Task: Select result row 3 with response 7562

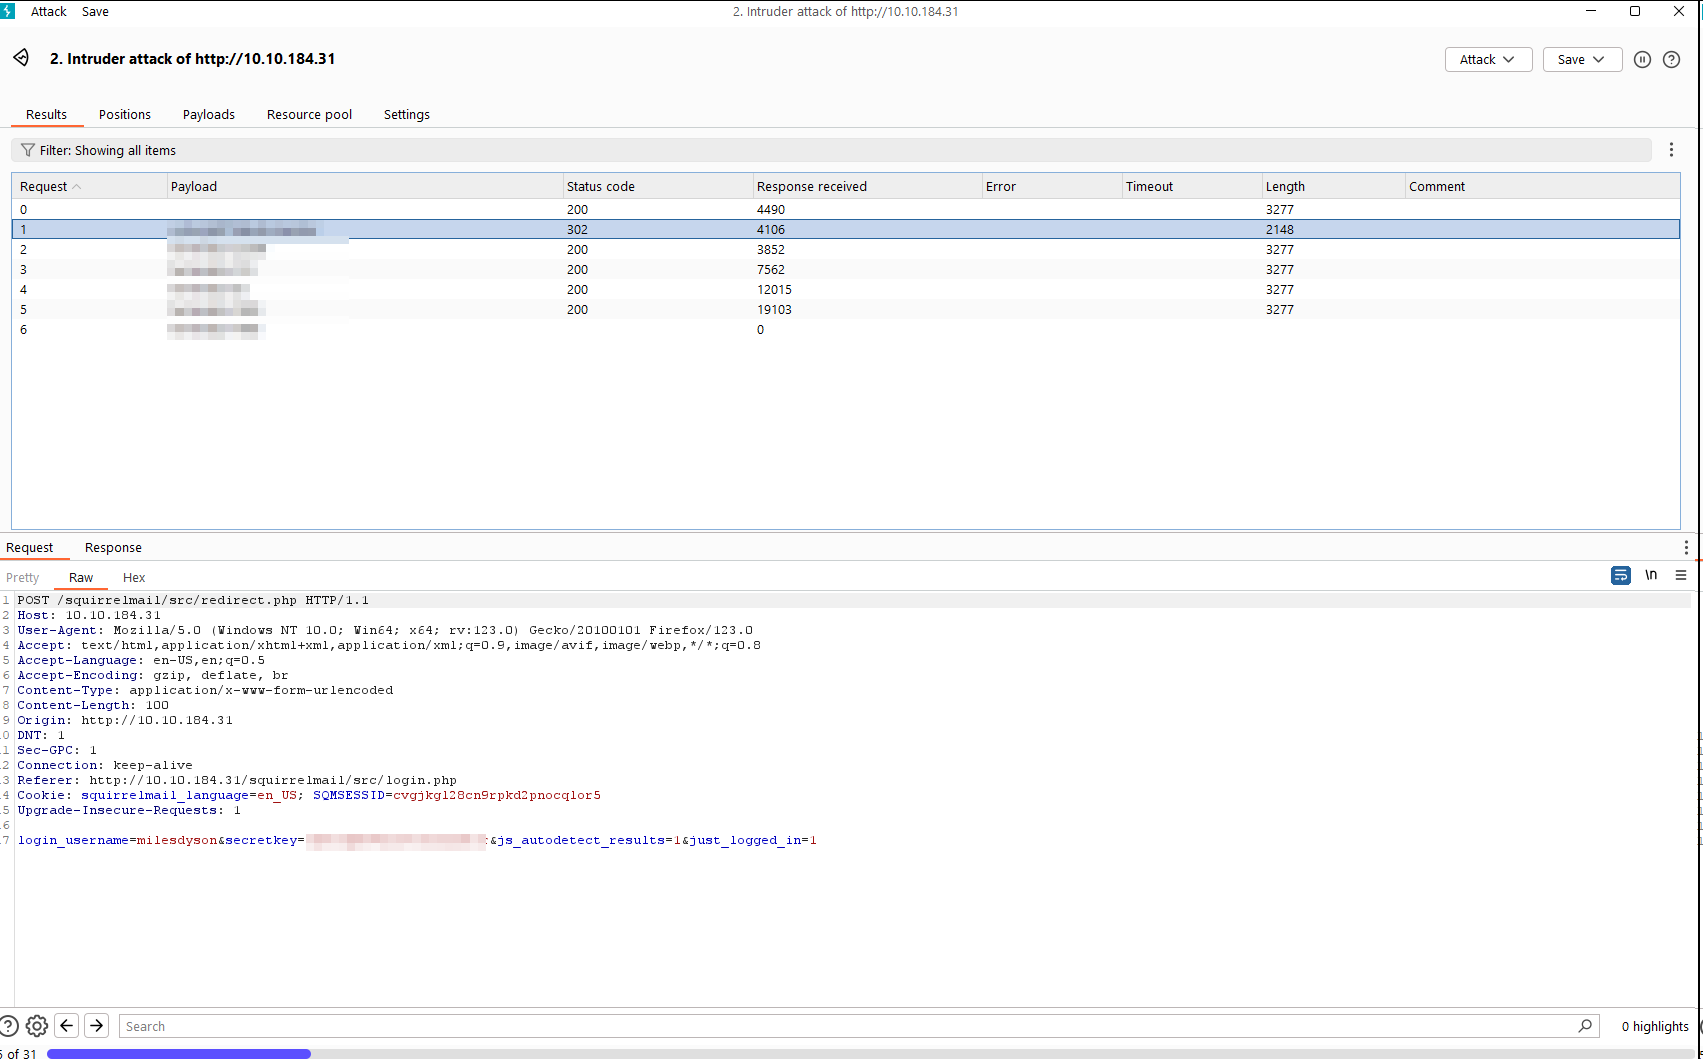Action: [x=846, y=270]
